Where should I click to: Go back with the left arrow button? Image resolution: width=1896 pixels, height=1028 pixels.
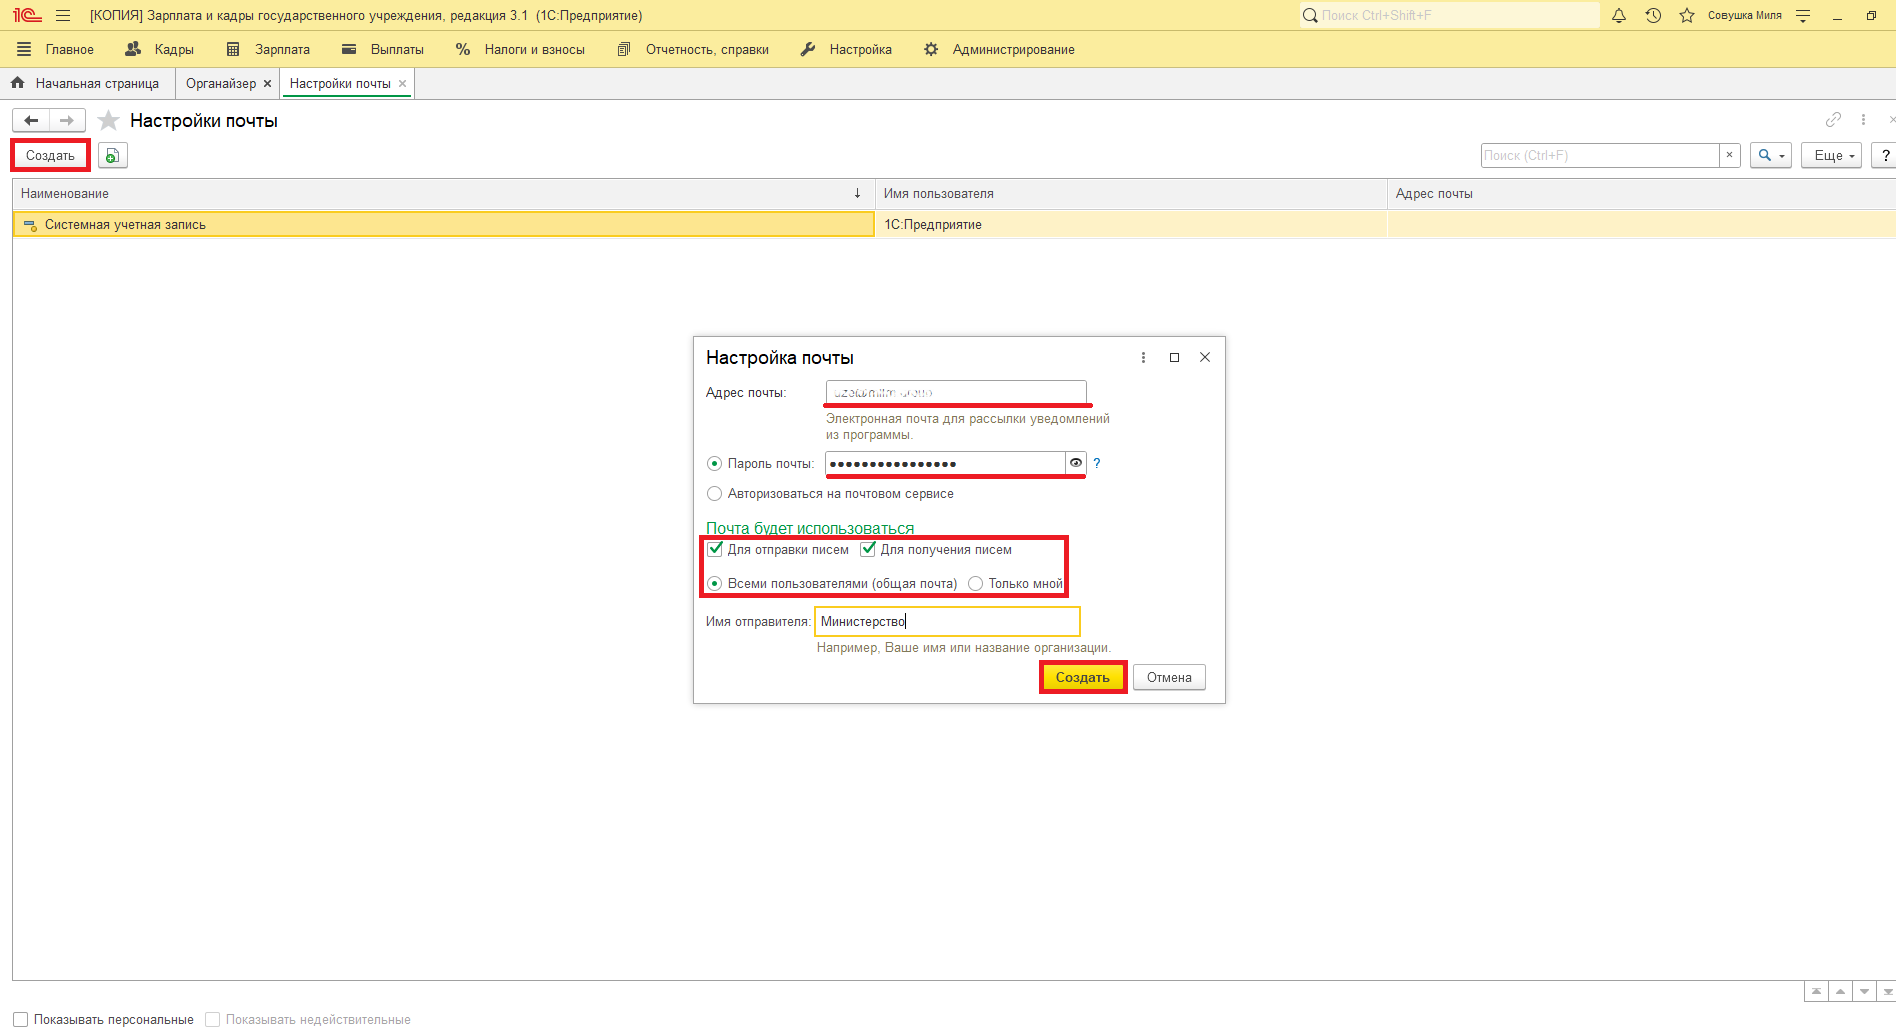(31, 121)
